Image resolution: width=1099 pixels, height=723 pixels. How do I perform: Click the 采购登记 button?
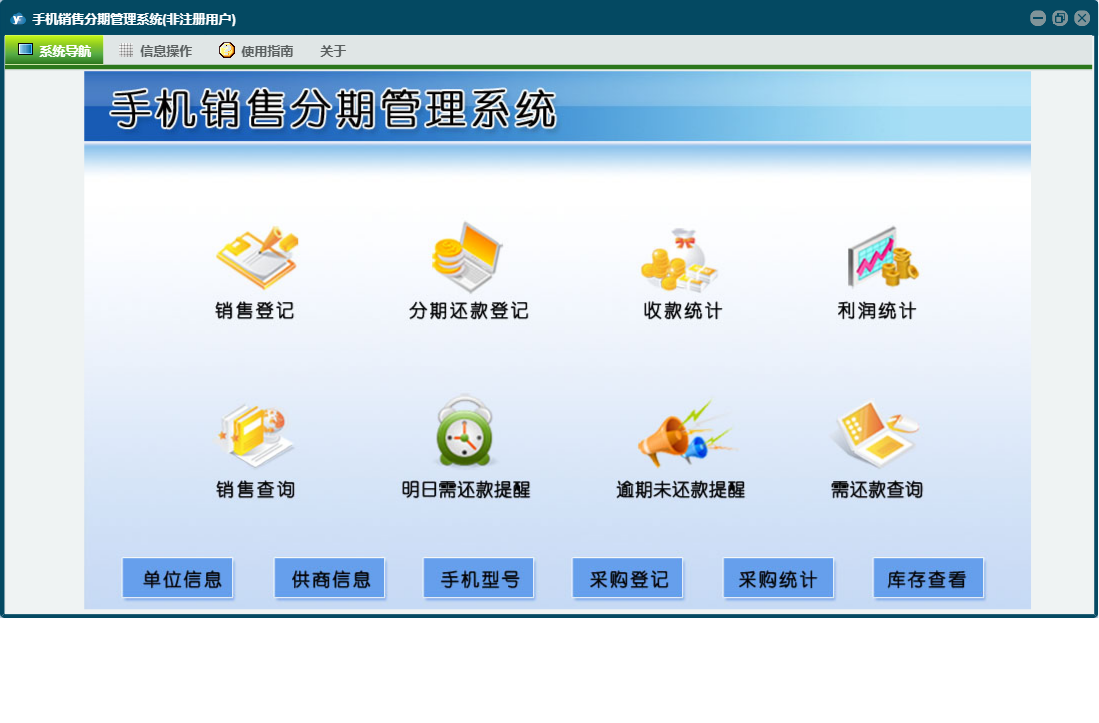(x=627, y=578)
